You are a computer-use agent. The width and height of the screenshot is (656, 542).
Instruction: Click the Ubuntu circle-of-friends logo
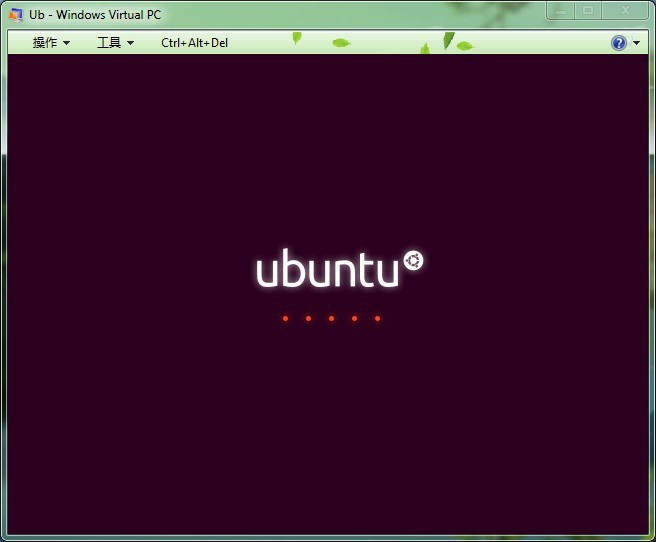click(413, 261)
